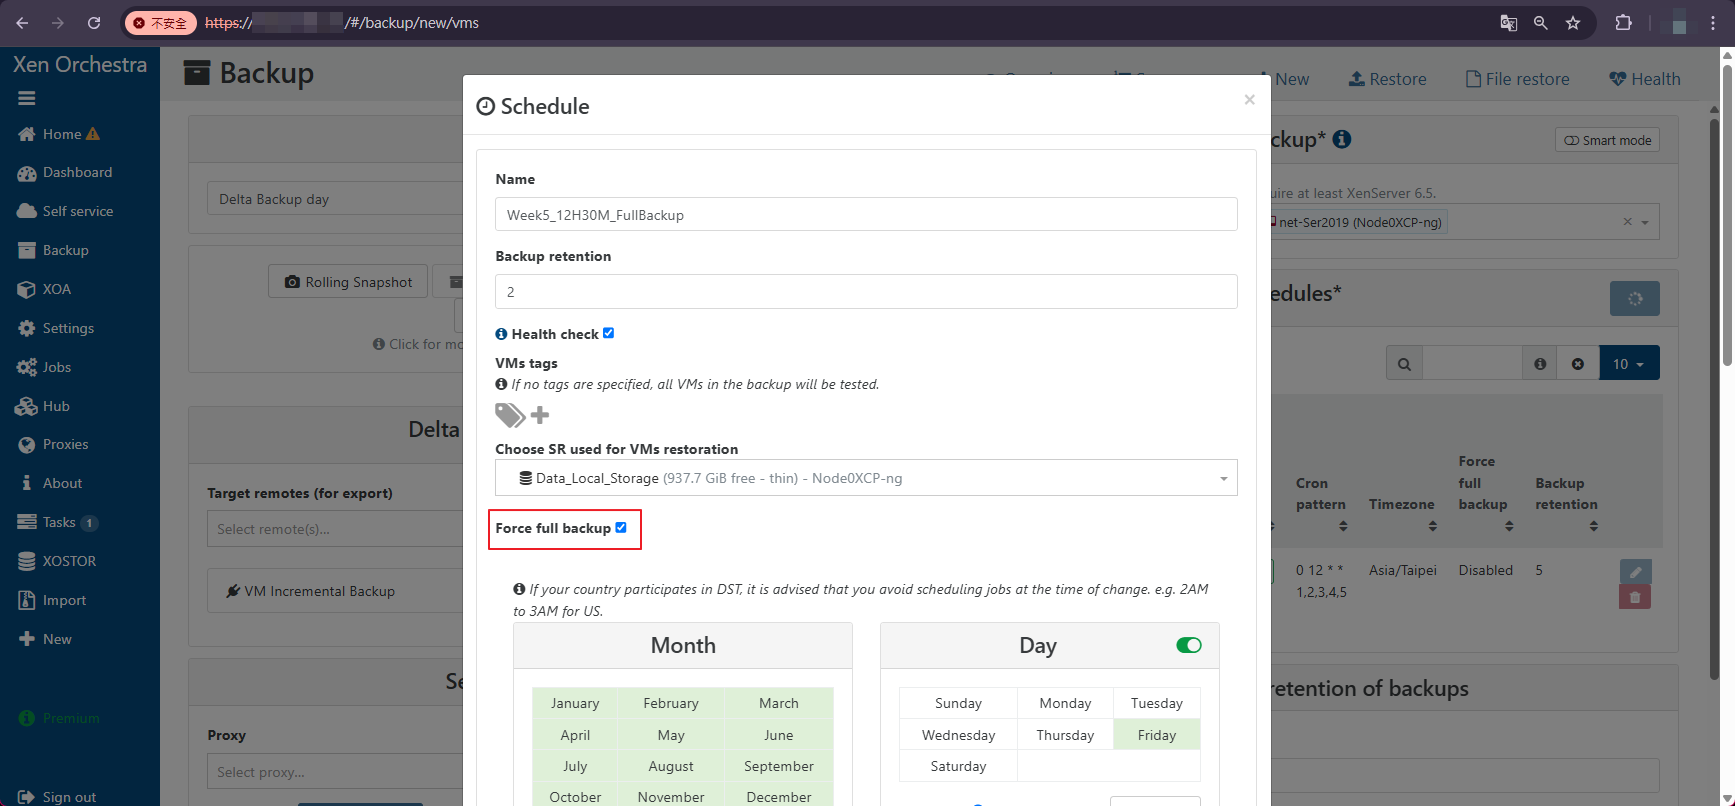Image resolution: width=1735 pixels, height=806 pixels.
Task: Click the pencil edit schedule icon
Action: point(1635,572)
